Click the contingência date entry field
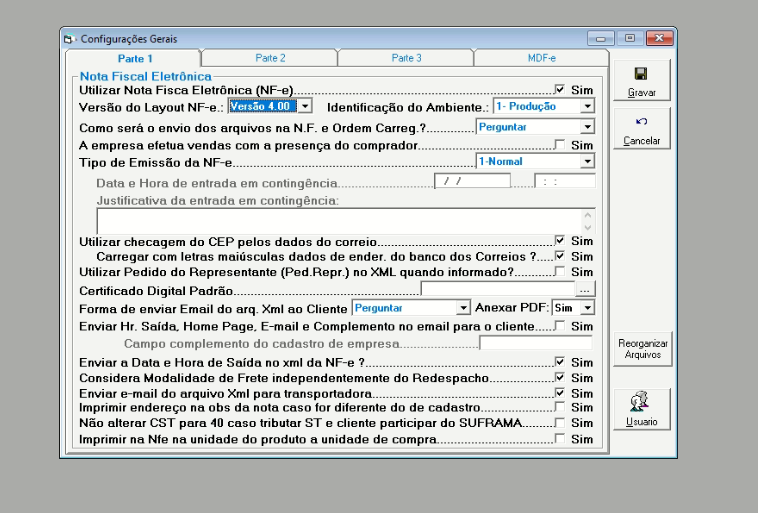Image resolution: width=758 pixels, height=513 pixels. (x=472, y=181)
